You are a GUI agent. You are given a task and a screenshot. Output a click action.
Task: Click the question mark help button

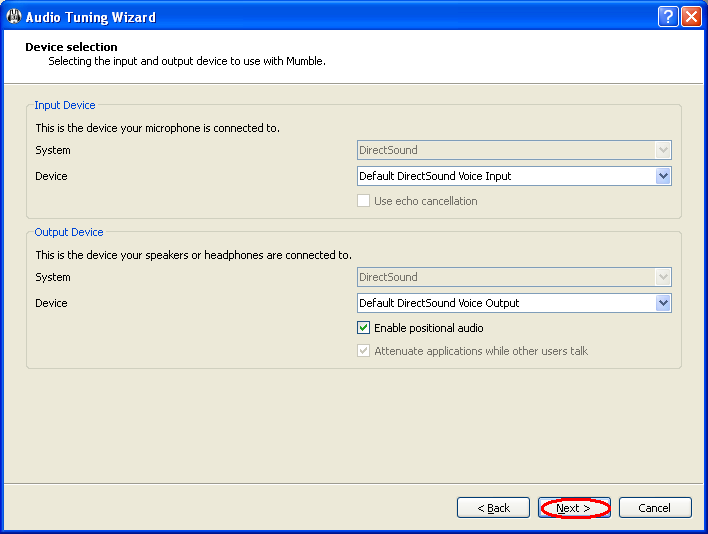668,17
